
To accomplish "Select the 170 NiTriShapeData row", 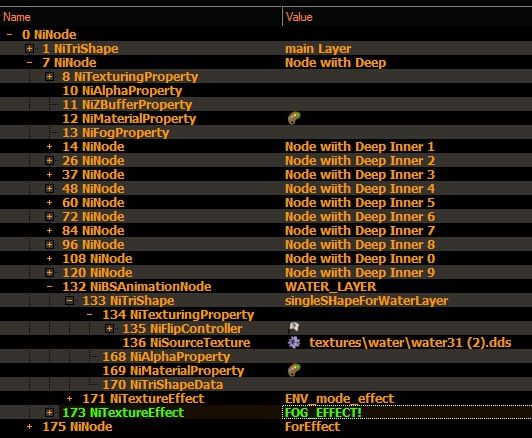I will (x=266, y=384).
